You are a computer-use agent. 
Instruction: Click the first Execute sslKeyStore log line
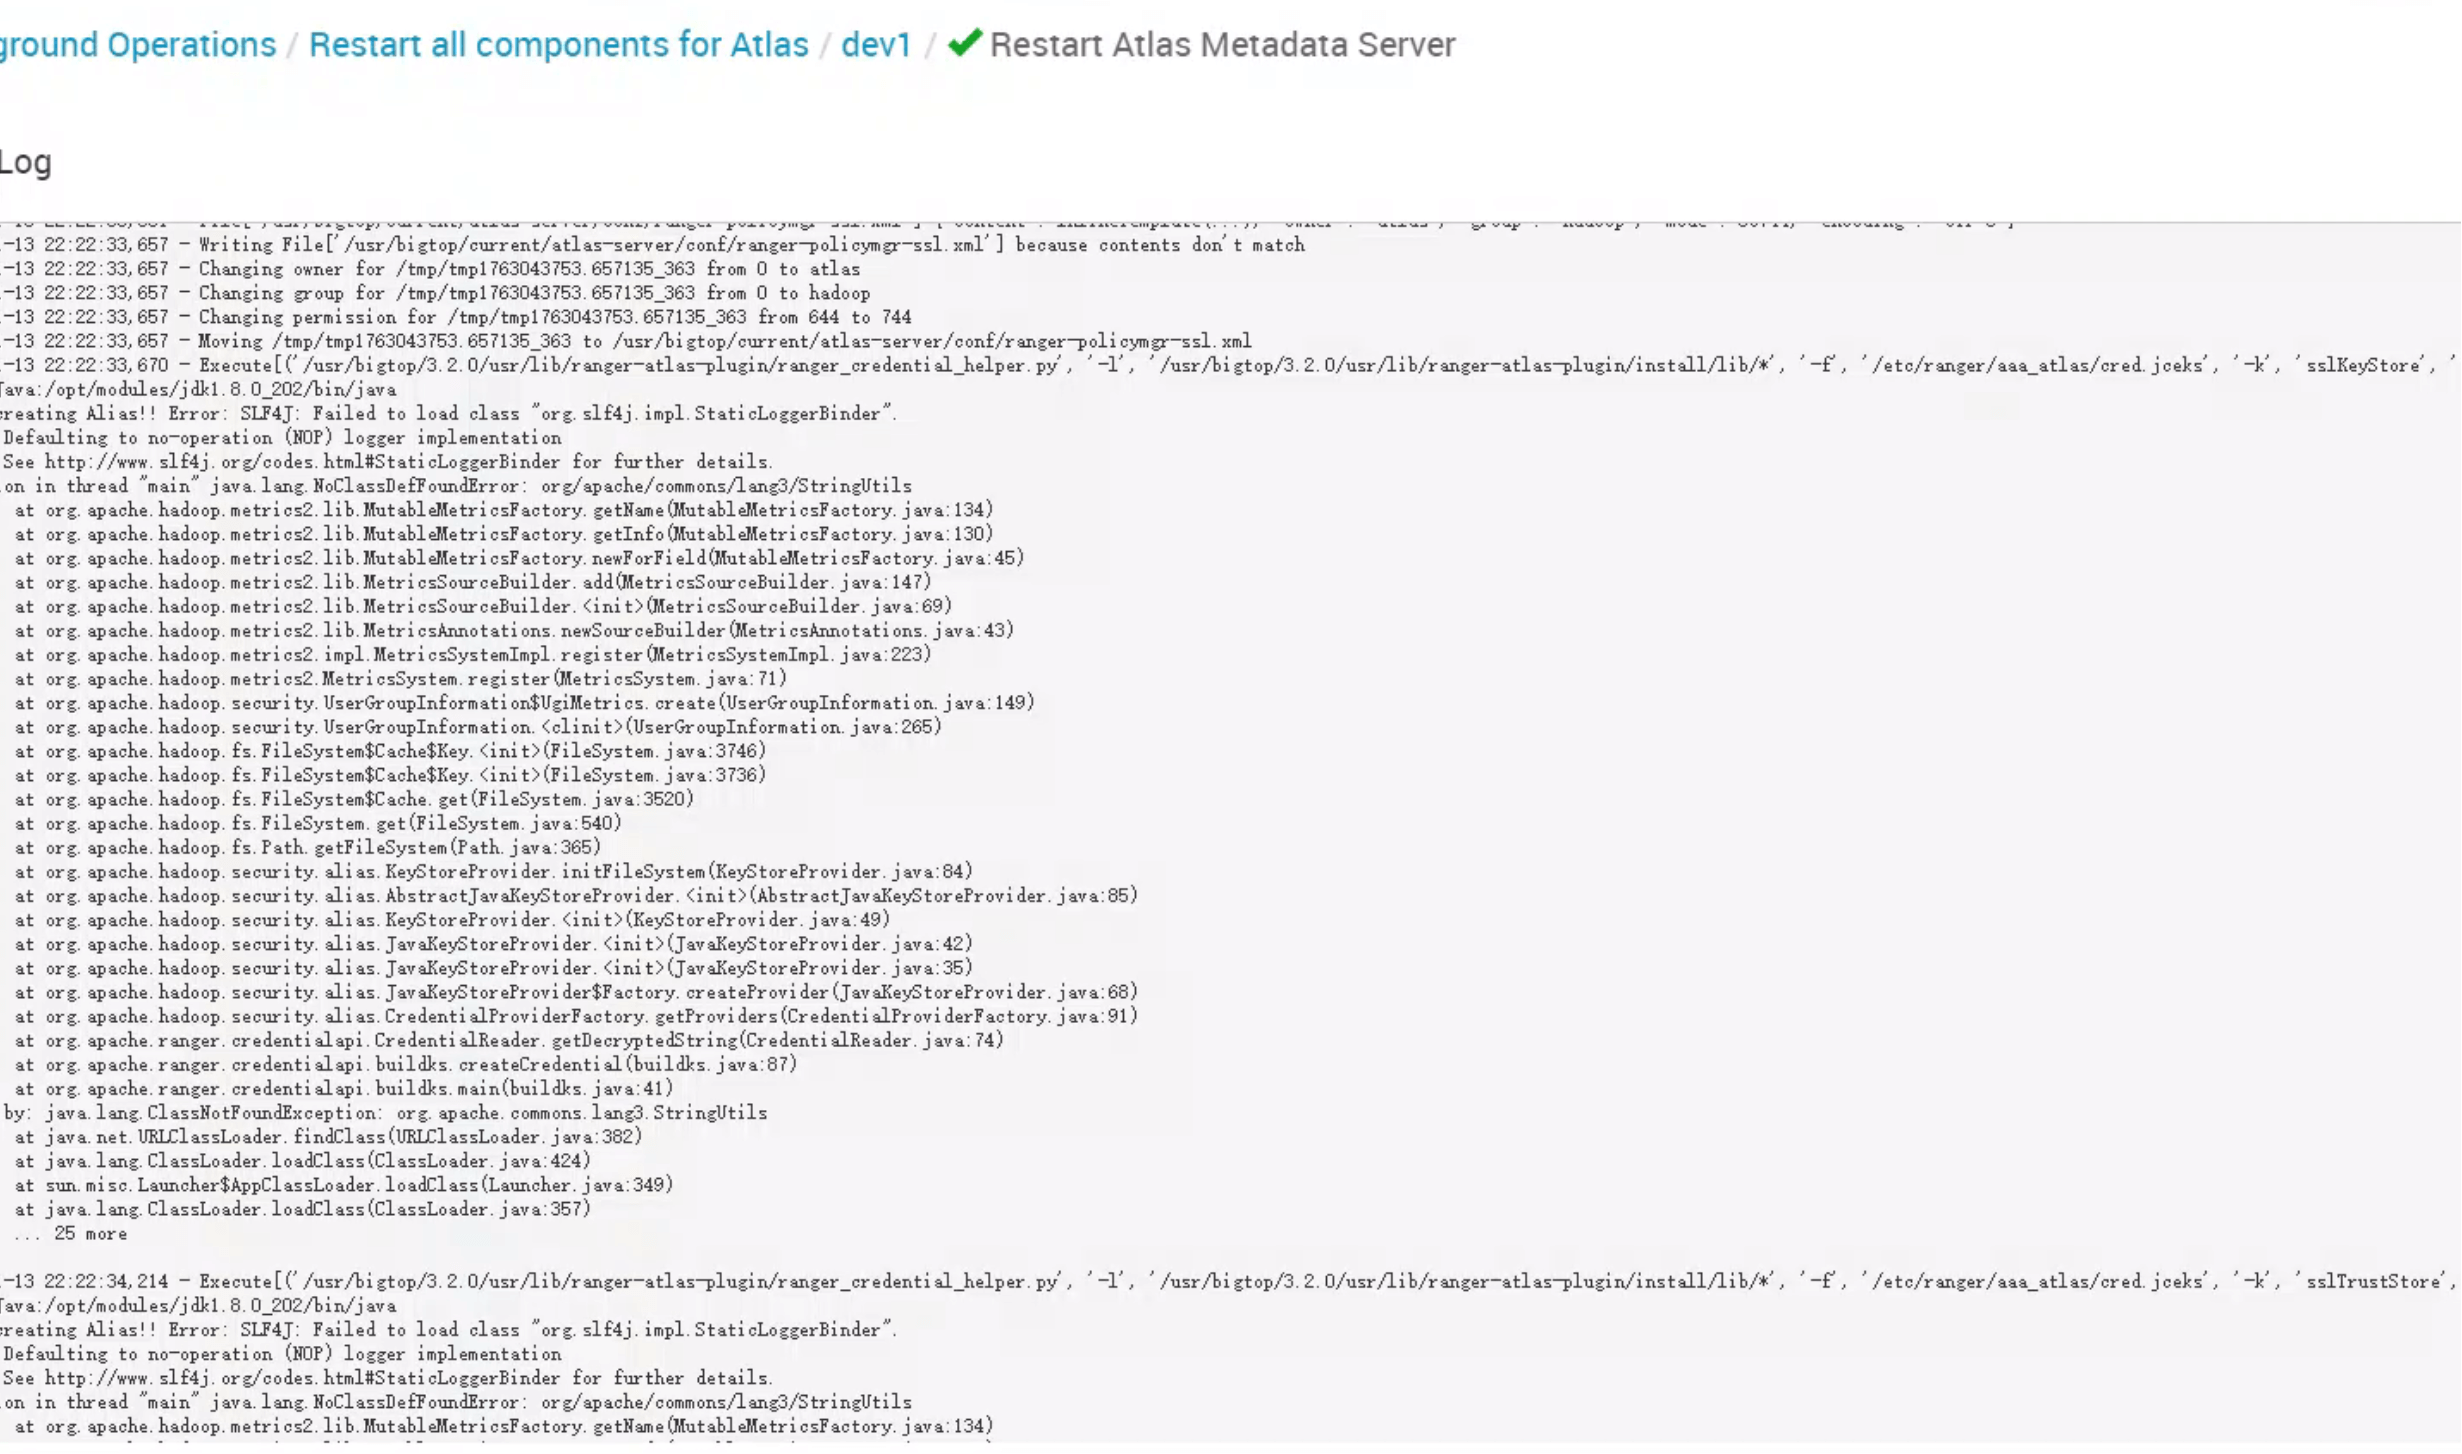[x=1200, y=365]
